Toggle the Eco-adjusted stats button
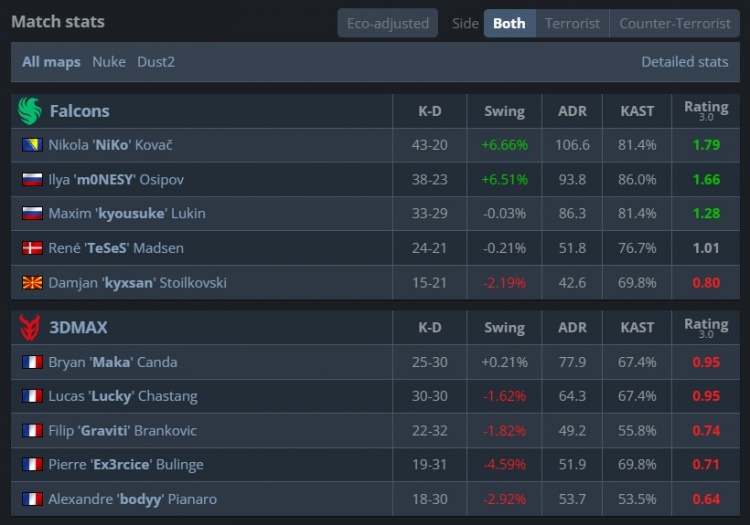Viewport: 750px width, 525px height. click(387, 23)
